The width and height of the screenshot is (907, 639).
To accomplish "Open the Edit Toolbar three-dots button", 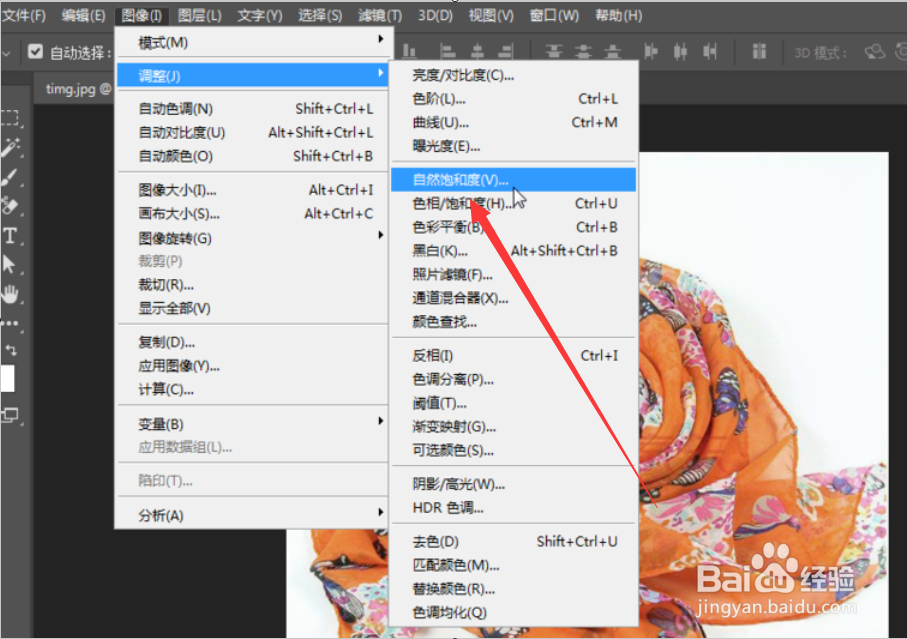I will (x=10, y=323).
